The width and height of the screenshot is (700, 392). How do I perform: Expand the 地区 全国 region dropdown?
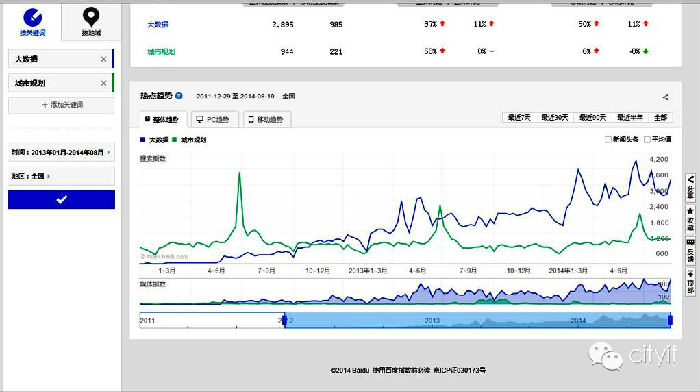(61, 176)
